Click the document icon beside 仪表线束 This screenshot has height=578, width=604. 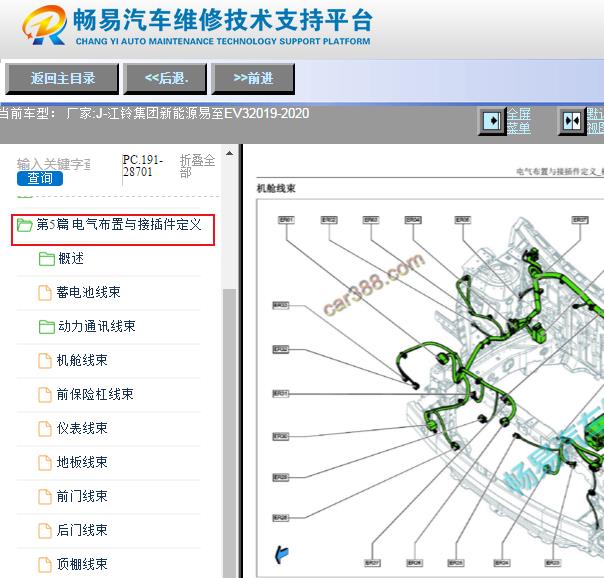click(x=45, y=429)
